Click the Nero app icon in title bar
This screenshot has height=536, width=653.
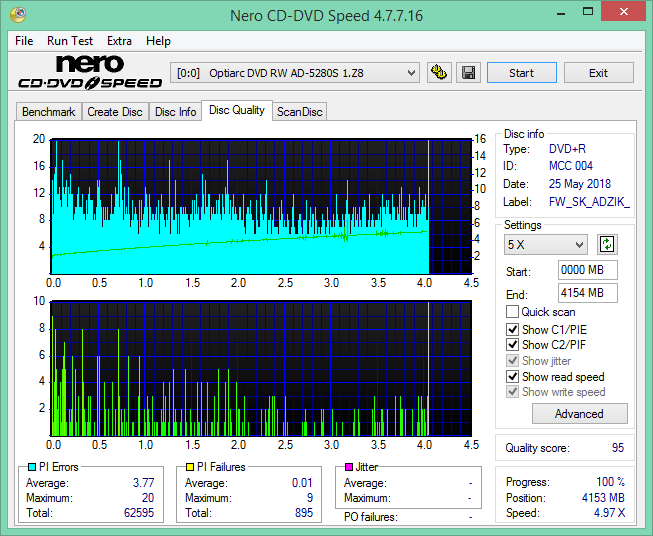point(18,14)
